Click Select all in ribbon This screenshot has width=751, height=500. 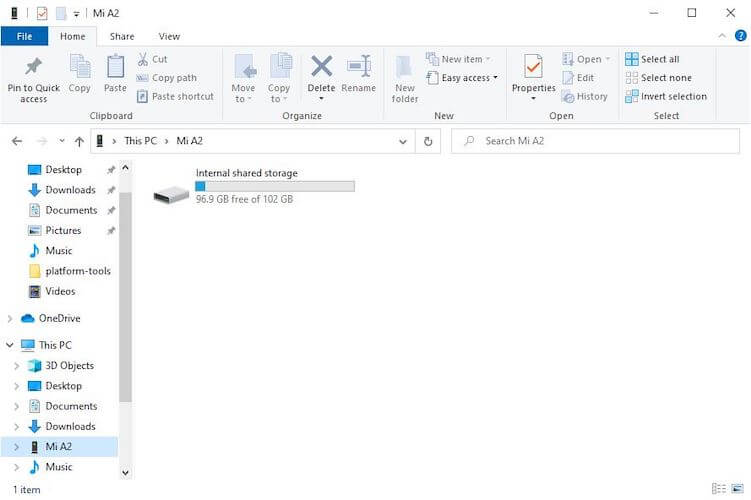pos(652,59)
